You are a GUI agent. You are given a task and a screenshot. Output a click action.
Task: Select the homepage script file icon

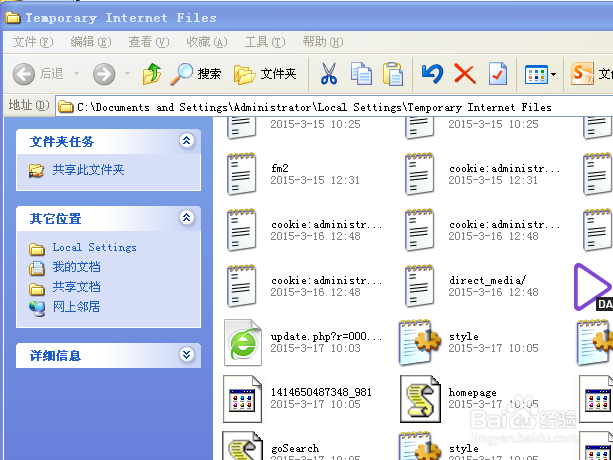pos(420,399)
